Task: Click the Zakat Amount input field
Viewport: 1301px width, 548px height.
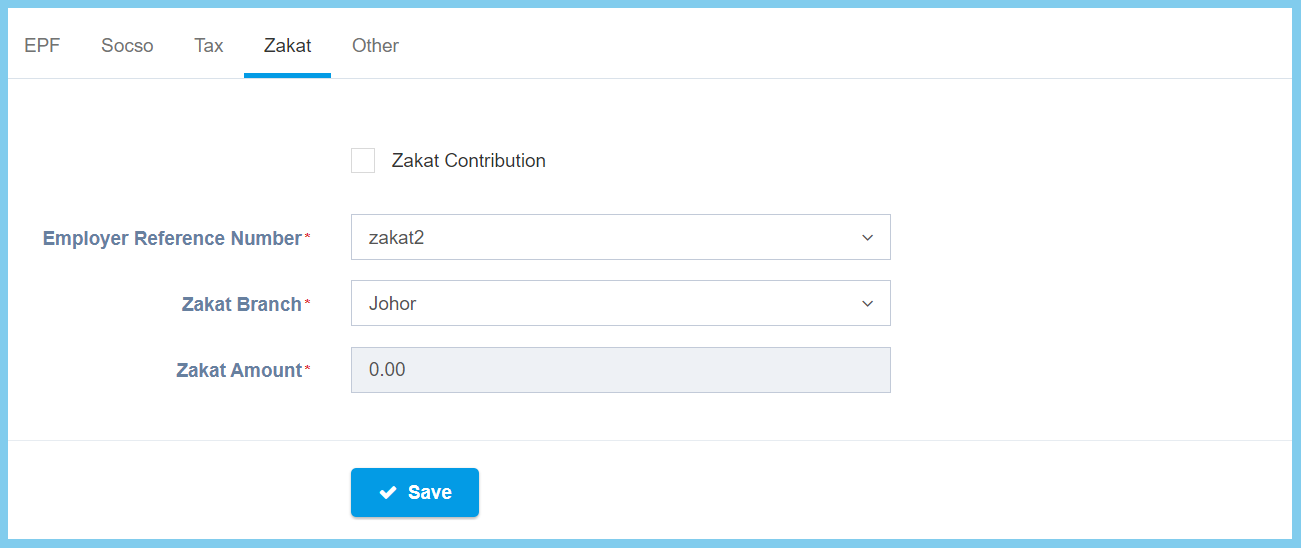Action: point(620,370)
